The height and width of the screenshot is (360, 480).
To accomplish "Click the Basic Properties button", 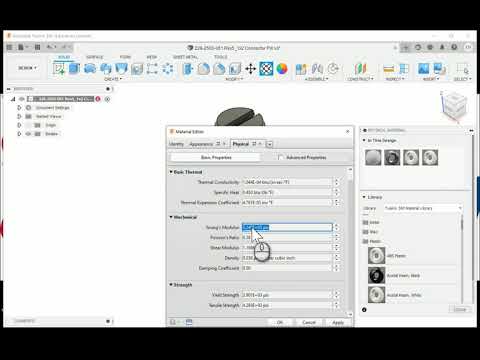I will pyautogui.click(x=216, y=157).
